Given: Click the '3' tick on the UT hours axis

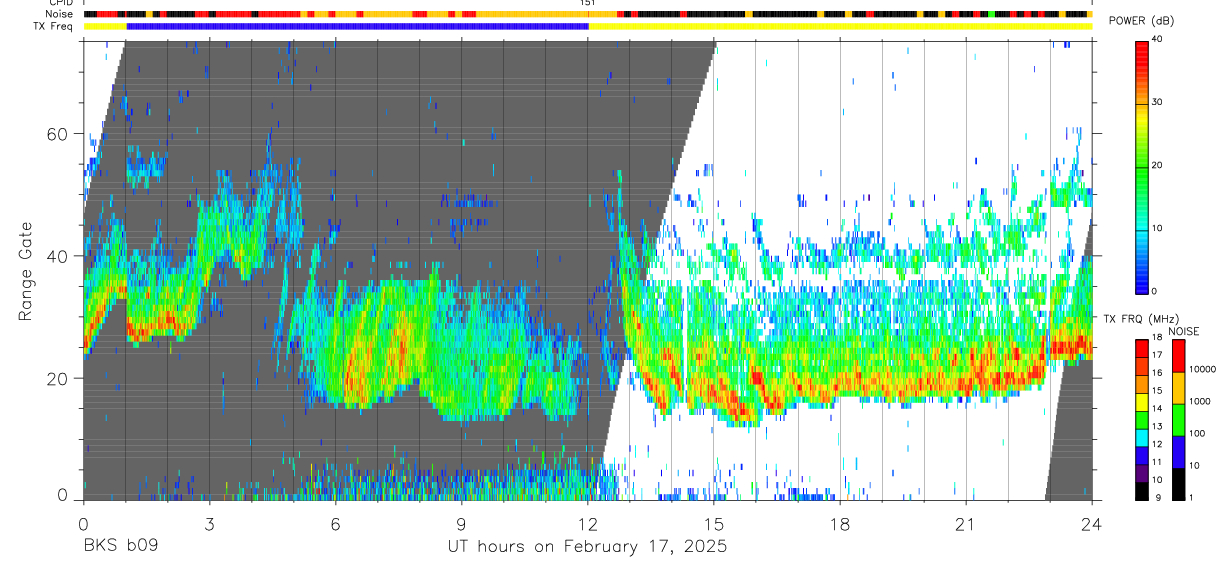Looking at the screenshot, I should [209, 524].
